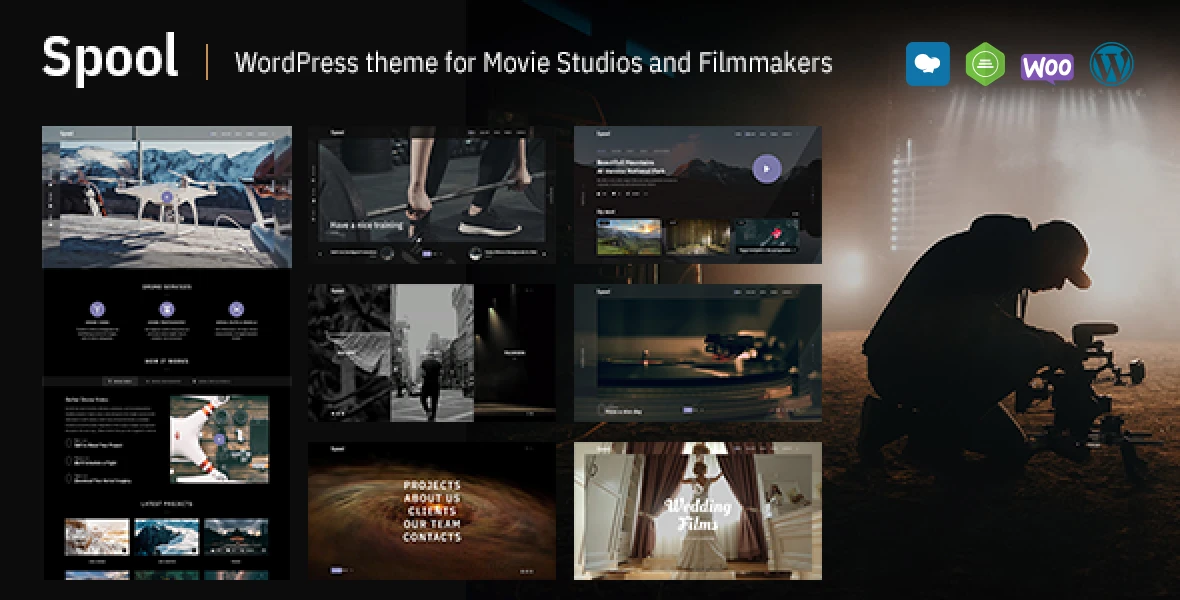Click first thumbnail under Latest Projects
Screen dimensions: 1180x600
(x=97, y=537)
